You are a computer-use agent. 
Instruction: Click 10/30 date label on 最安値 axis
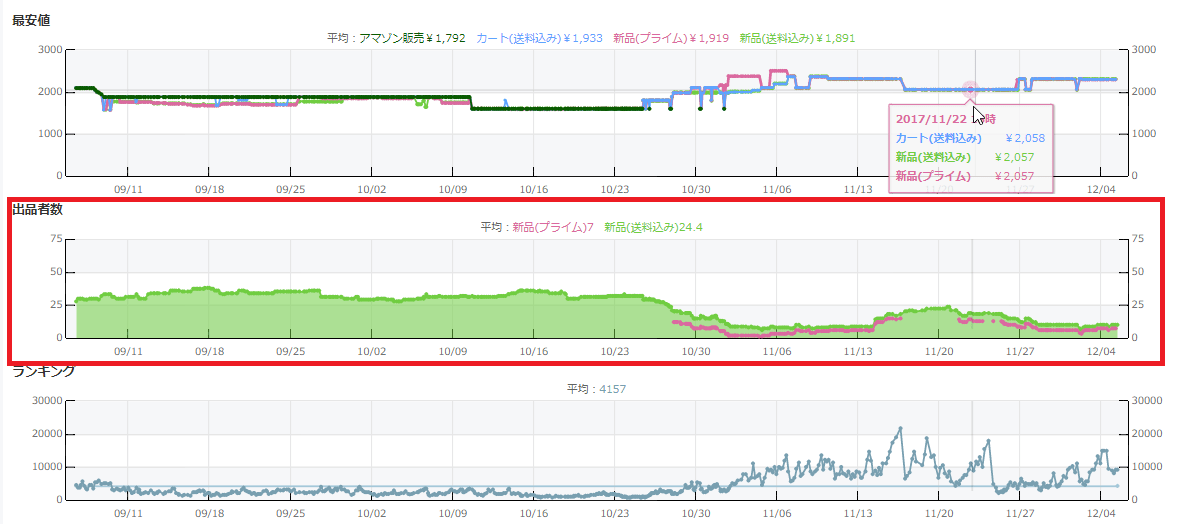[696, 189]
